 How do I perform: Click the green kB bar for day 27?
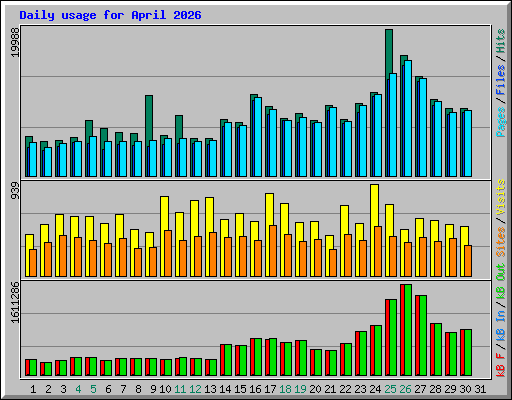(423, 336)
